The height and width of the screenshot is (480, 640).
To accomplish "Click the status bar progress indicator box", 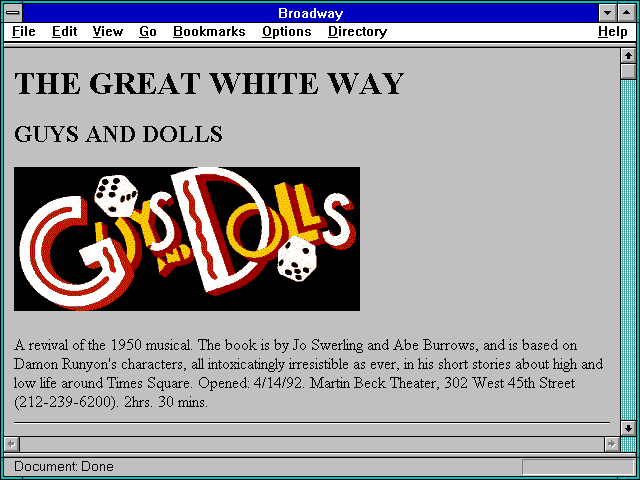I will tap(578, 467).
